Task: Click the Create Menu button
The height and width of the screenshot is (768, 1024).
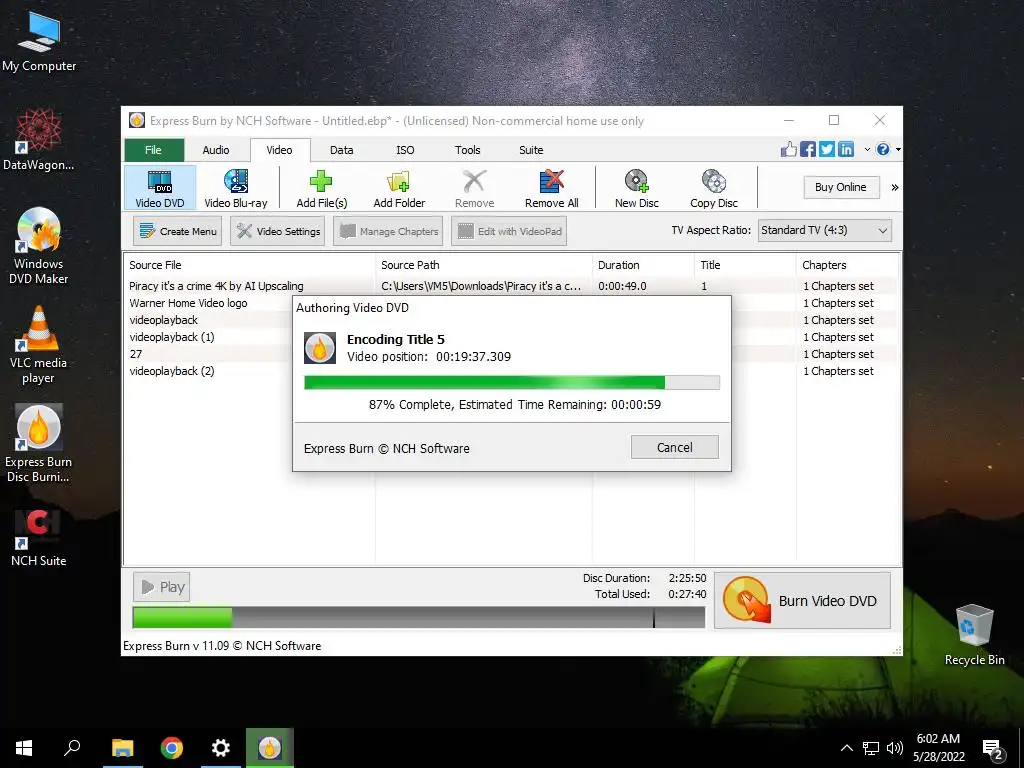Action: coord(178,231)
